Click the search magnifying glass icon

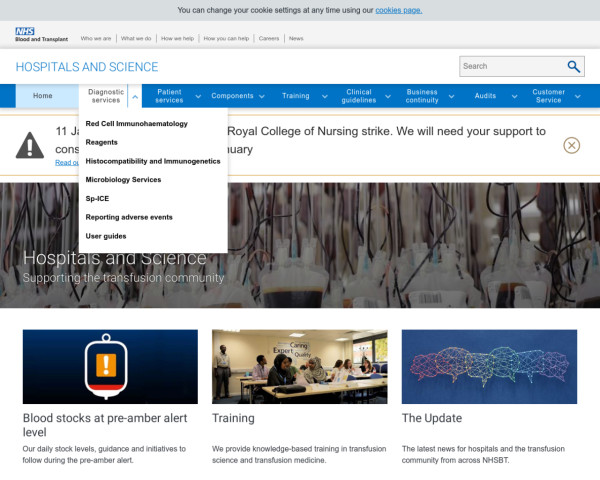point(574,67)
